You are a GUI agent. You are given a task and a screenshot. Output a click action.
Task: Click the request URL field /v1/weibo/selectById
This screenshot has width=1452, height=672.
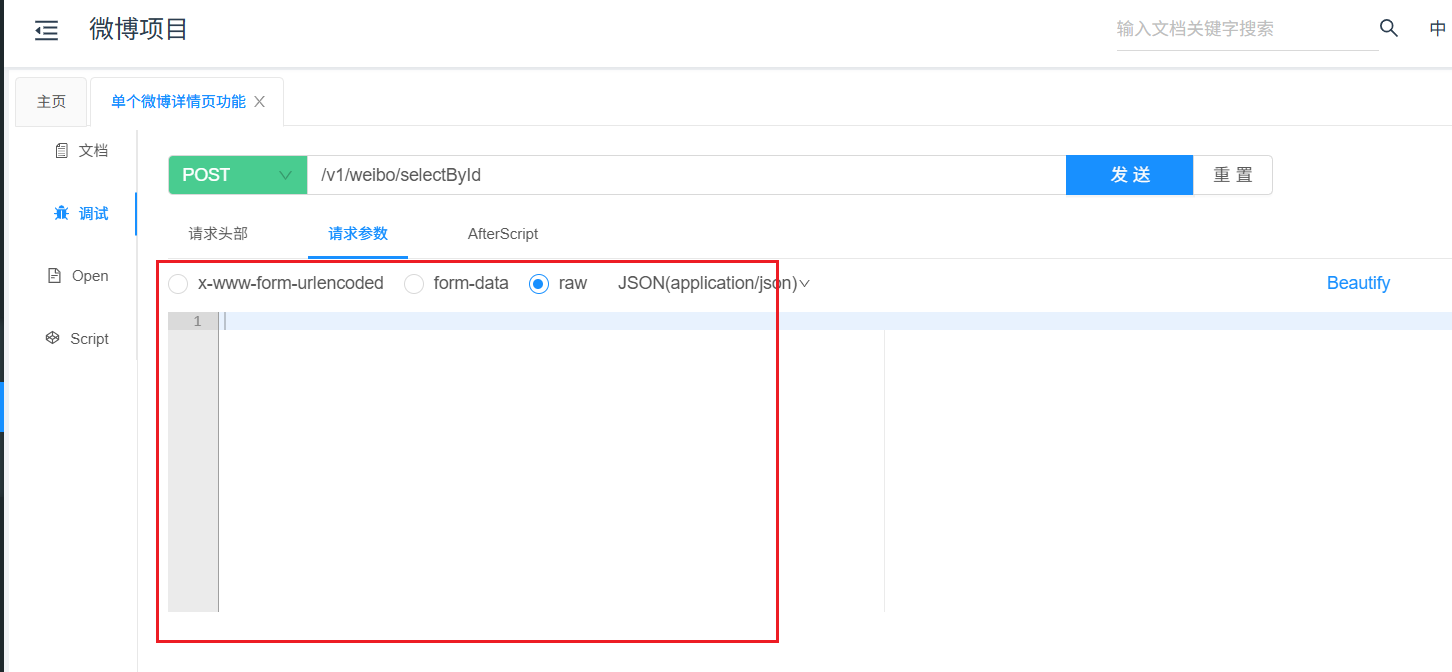[686, 175]
